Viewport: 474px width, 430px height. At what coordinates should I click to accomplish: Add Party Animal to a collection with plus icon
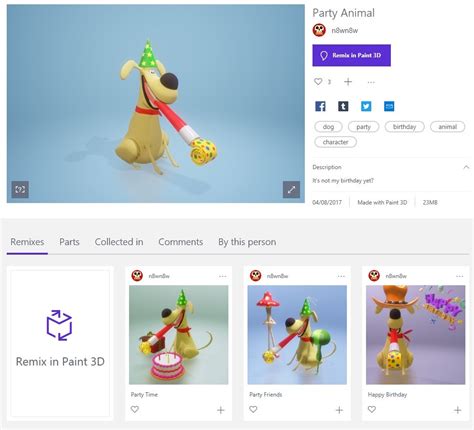click(x=348, y=82)
